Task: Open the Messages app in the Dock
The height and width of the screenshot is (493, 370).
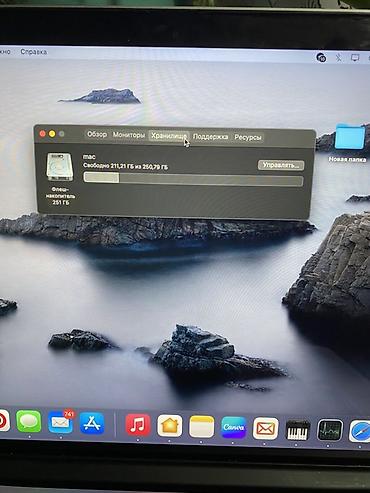Action: pos(29,422)
